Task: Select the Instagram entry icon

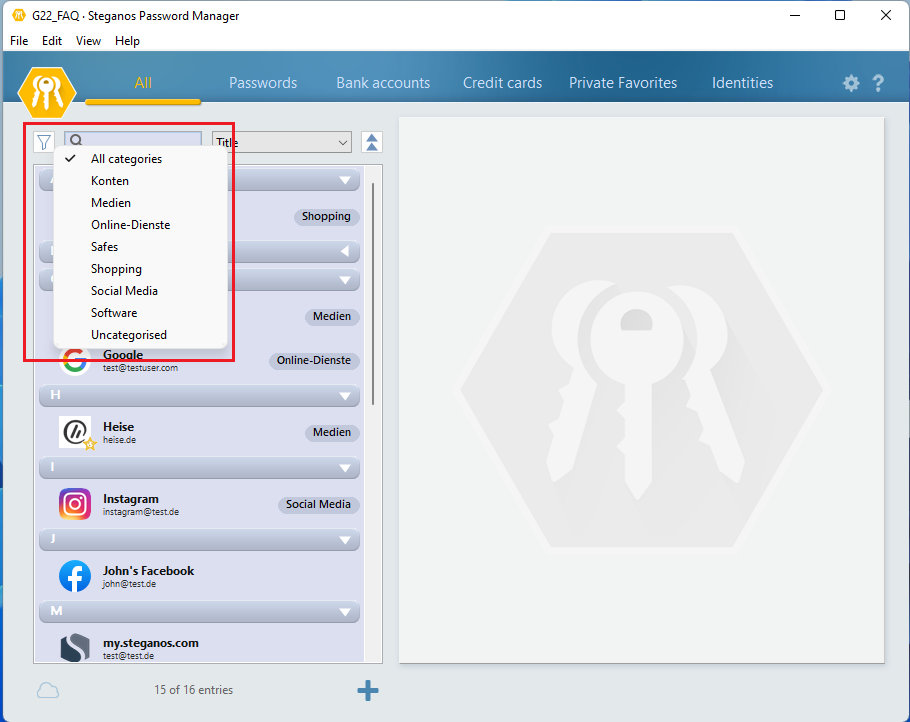Action: tap(75, 504)
